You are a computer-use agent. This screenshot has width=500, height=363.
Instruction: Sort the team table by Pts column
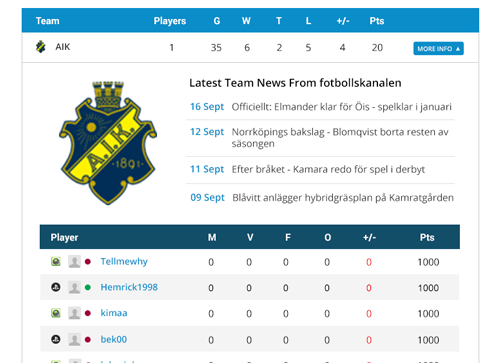377,21
